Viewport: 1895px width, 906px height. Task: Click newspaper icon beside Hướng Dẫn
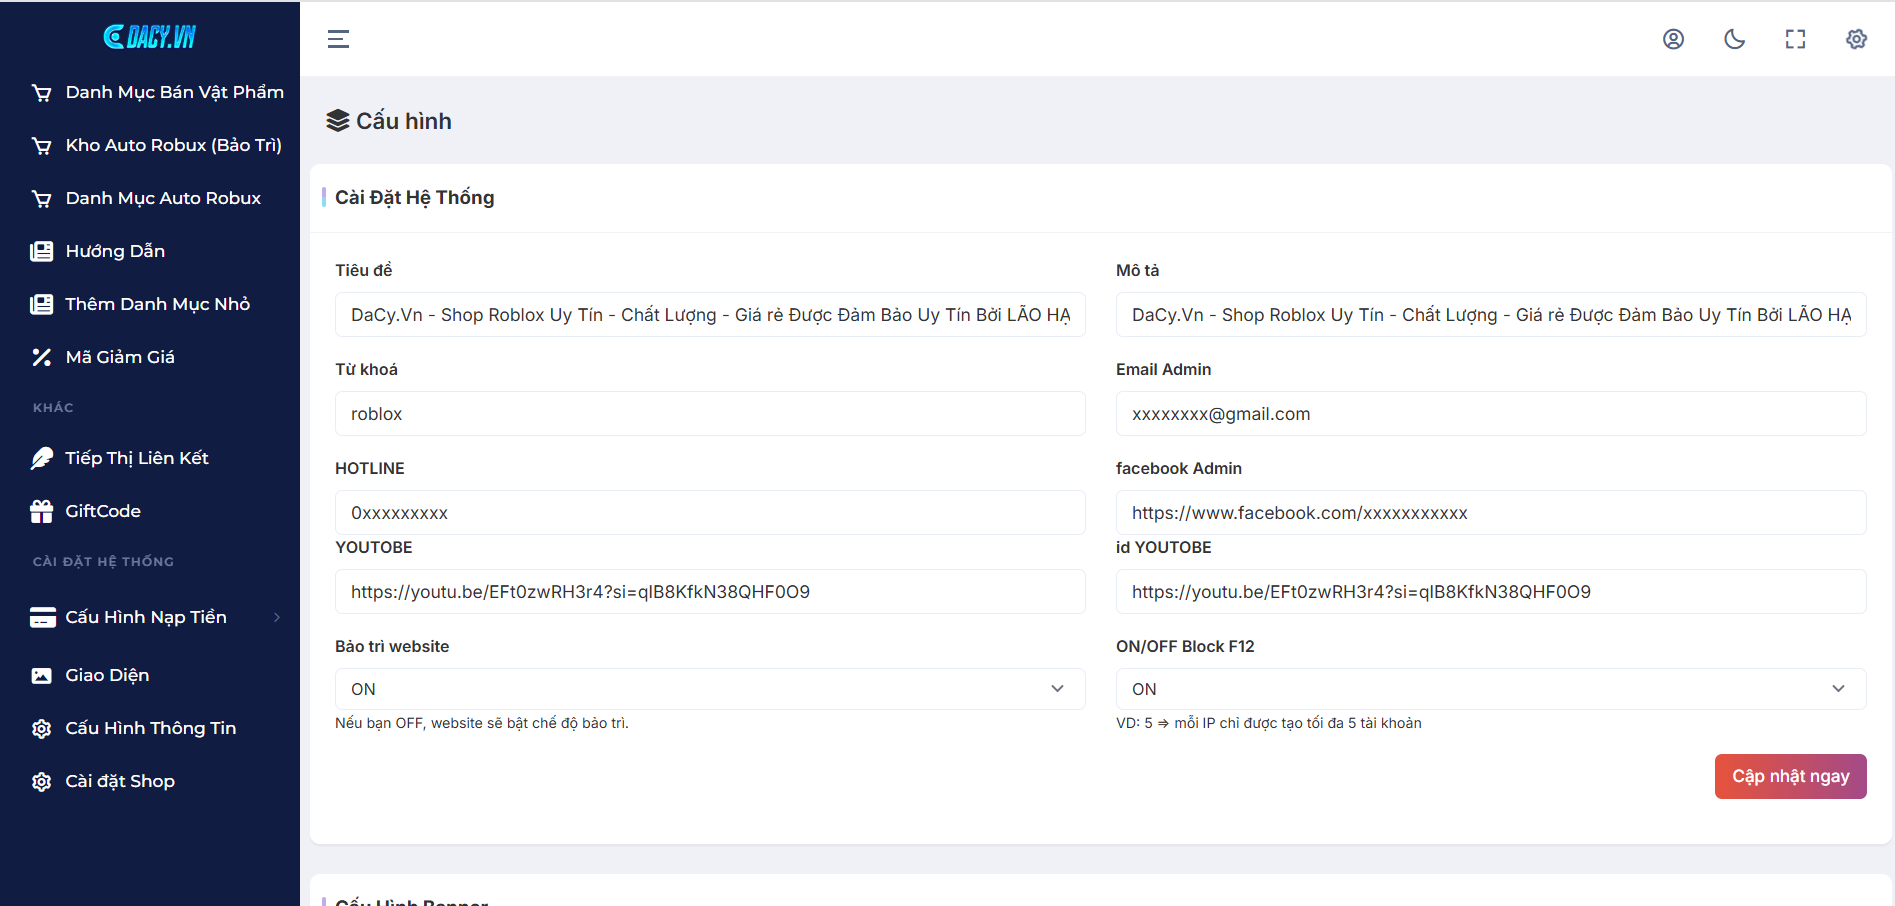[x=42, y=251]
